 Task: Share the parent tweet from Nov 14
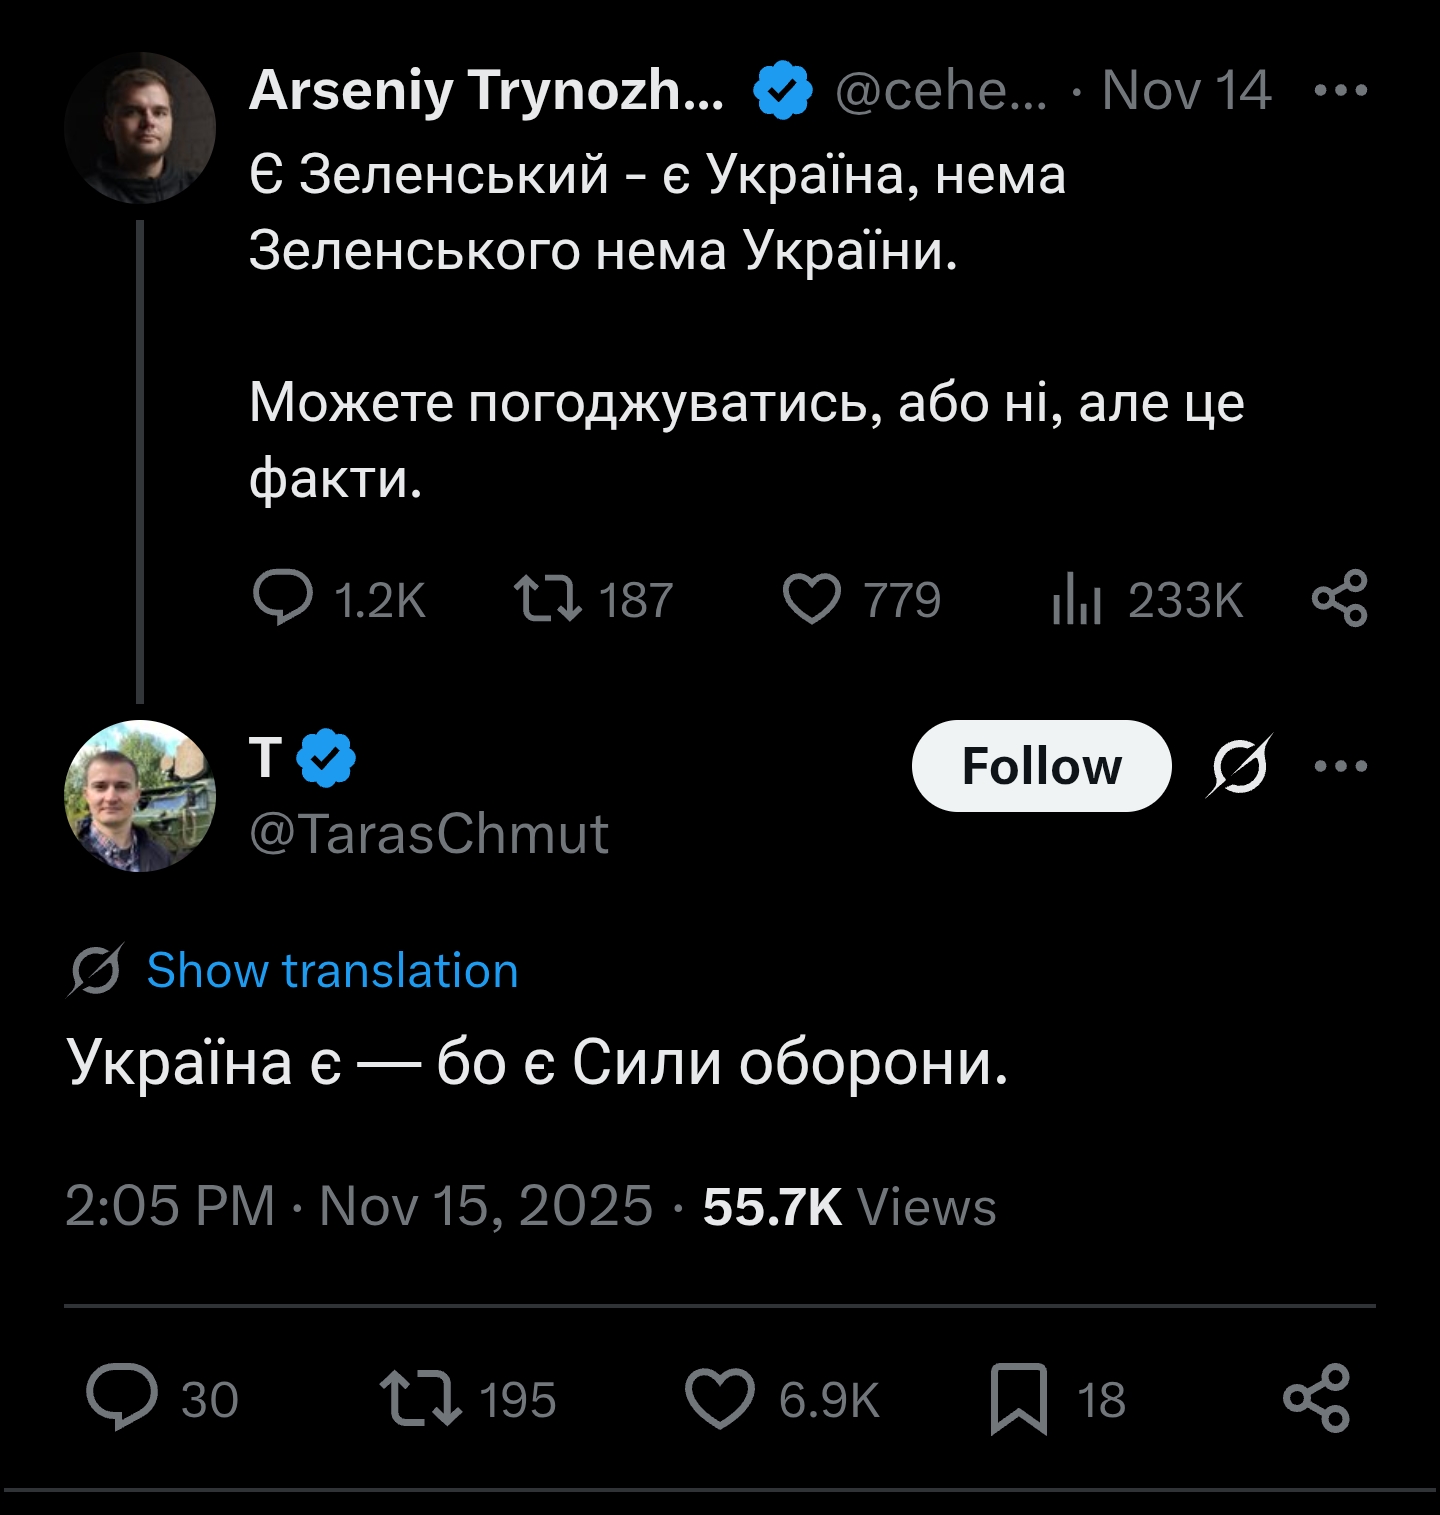[x=1340, y=598]
